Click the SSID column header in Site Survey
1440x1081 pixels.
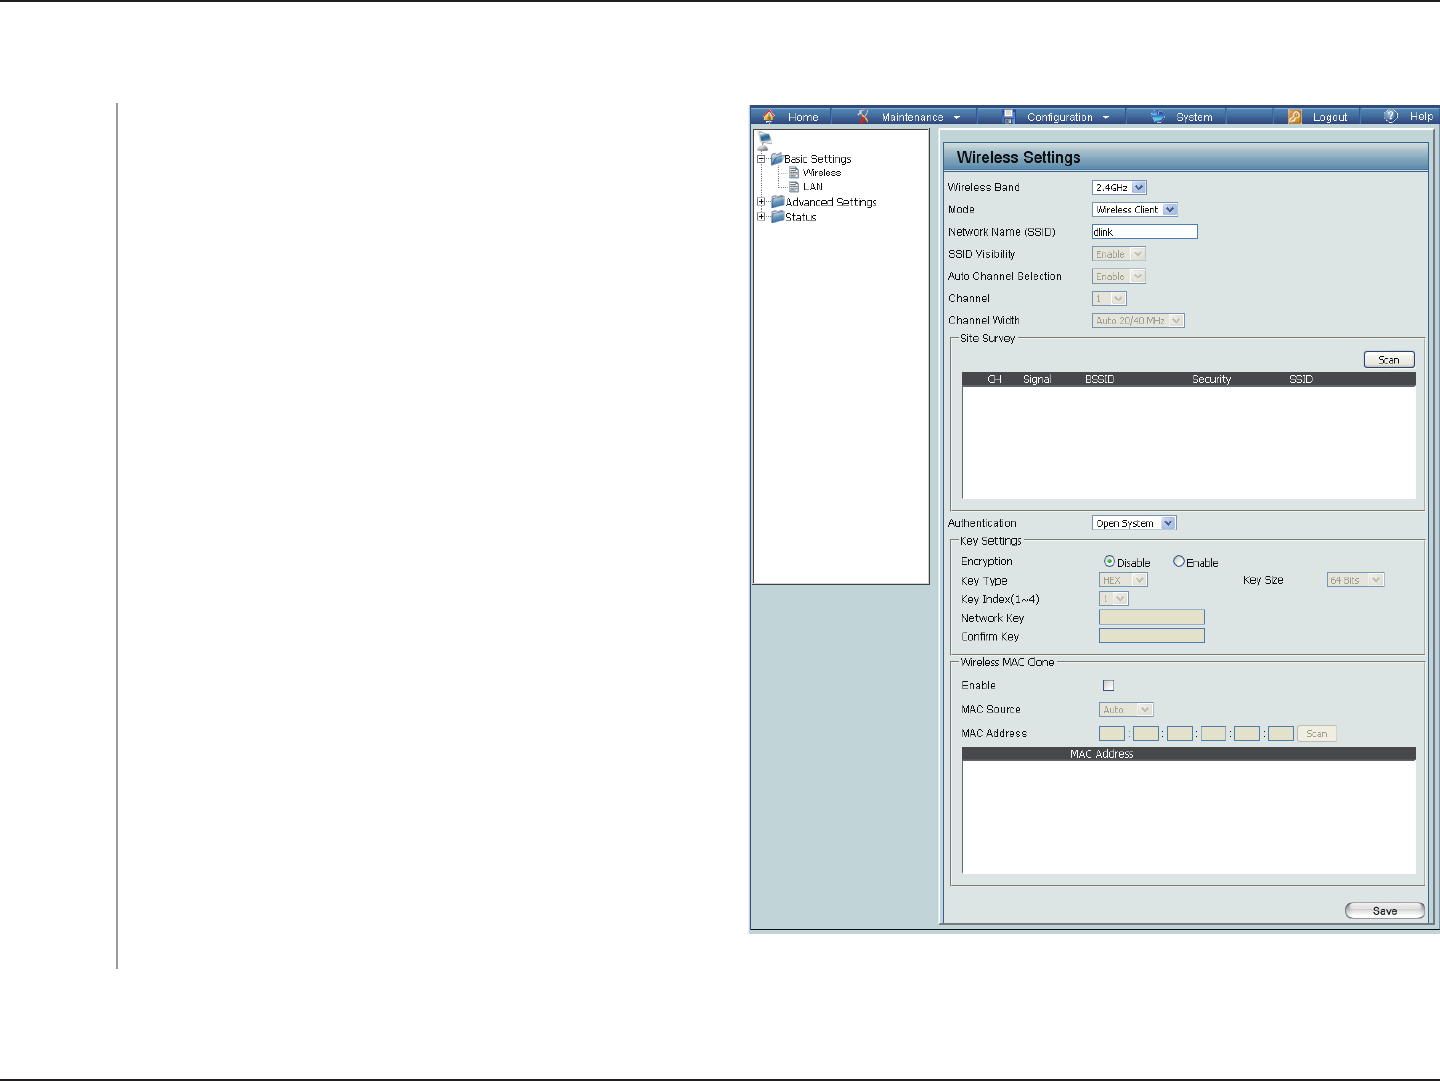[x=1301, y=379]
